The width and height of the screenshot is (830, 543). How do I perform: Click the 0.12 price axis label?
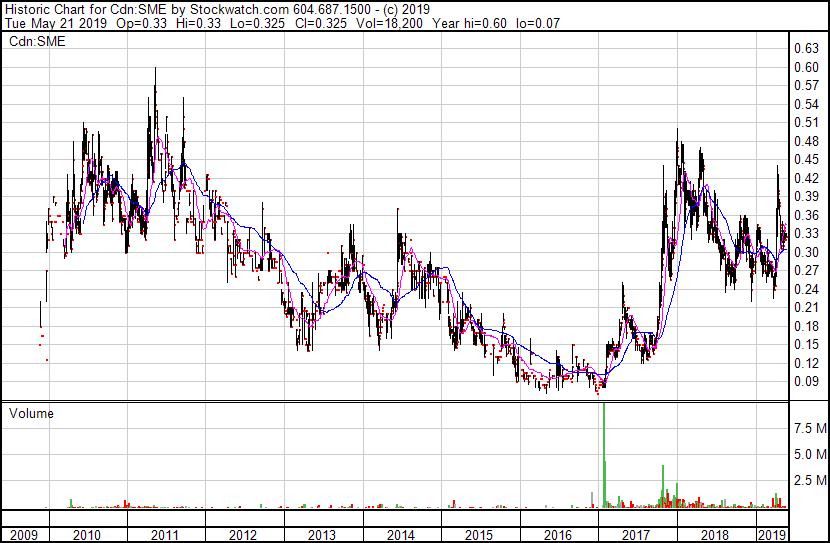(x=806, y=363)
